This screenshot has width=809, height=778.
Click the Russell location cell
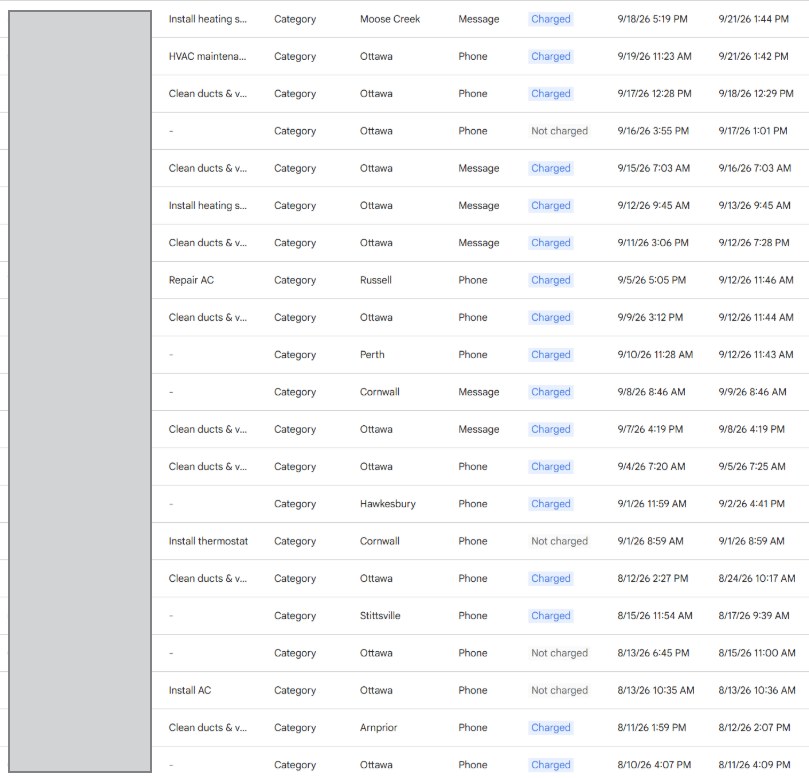click(x=376, y=280)
